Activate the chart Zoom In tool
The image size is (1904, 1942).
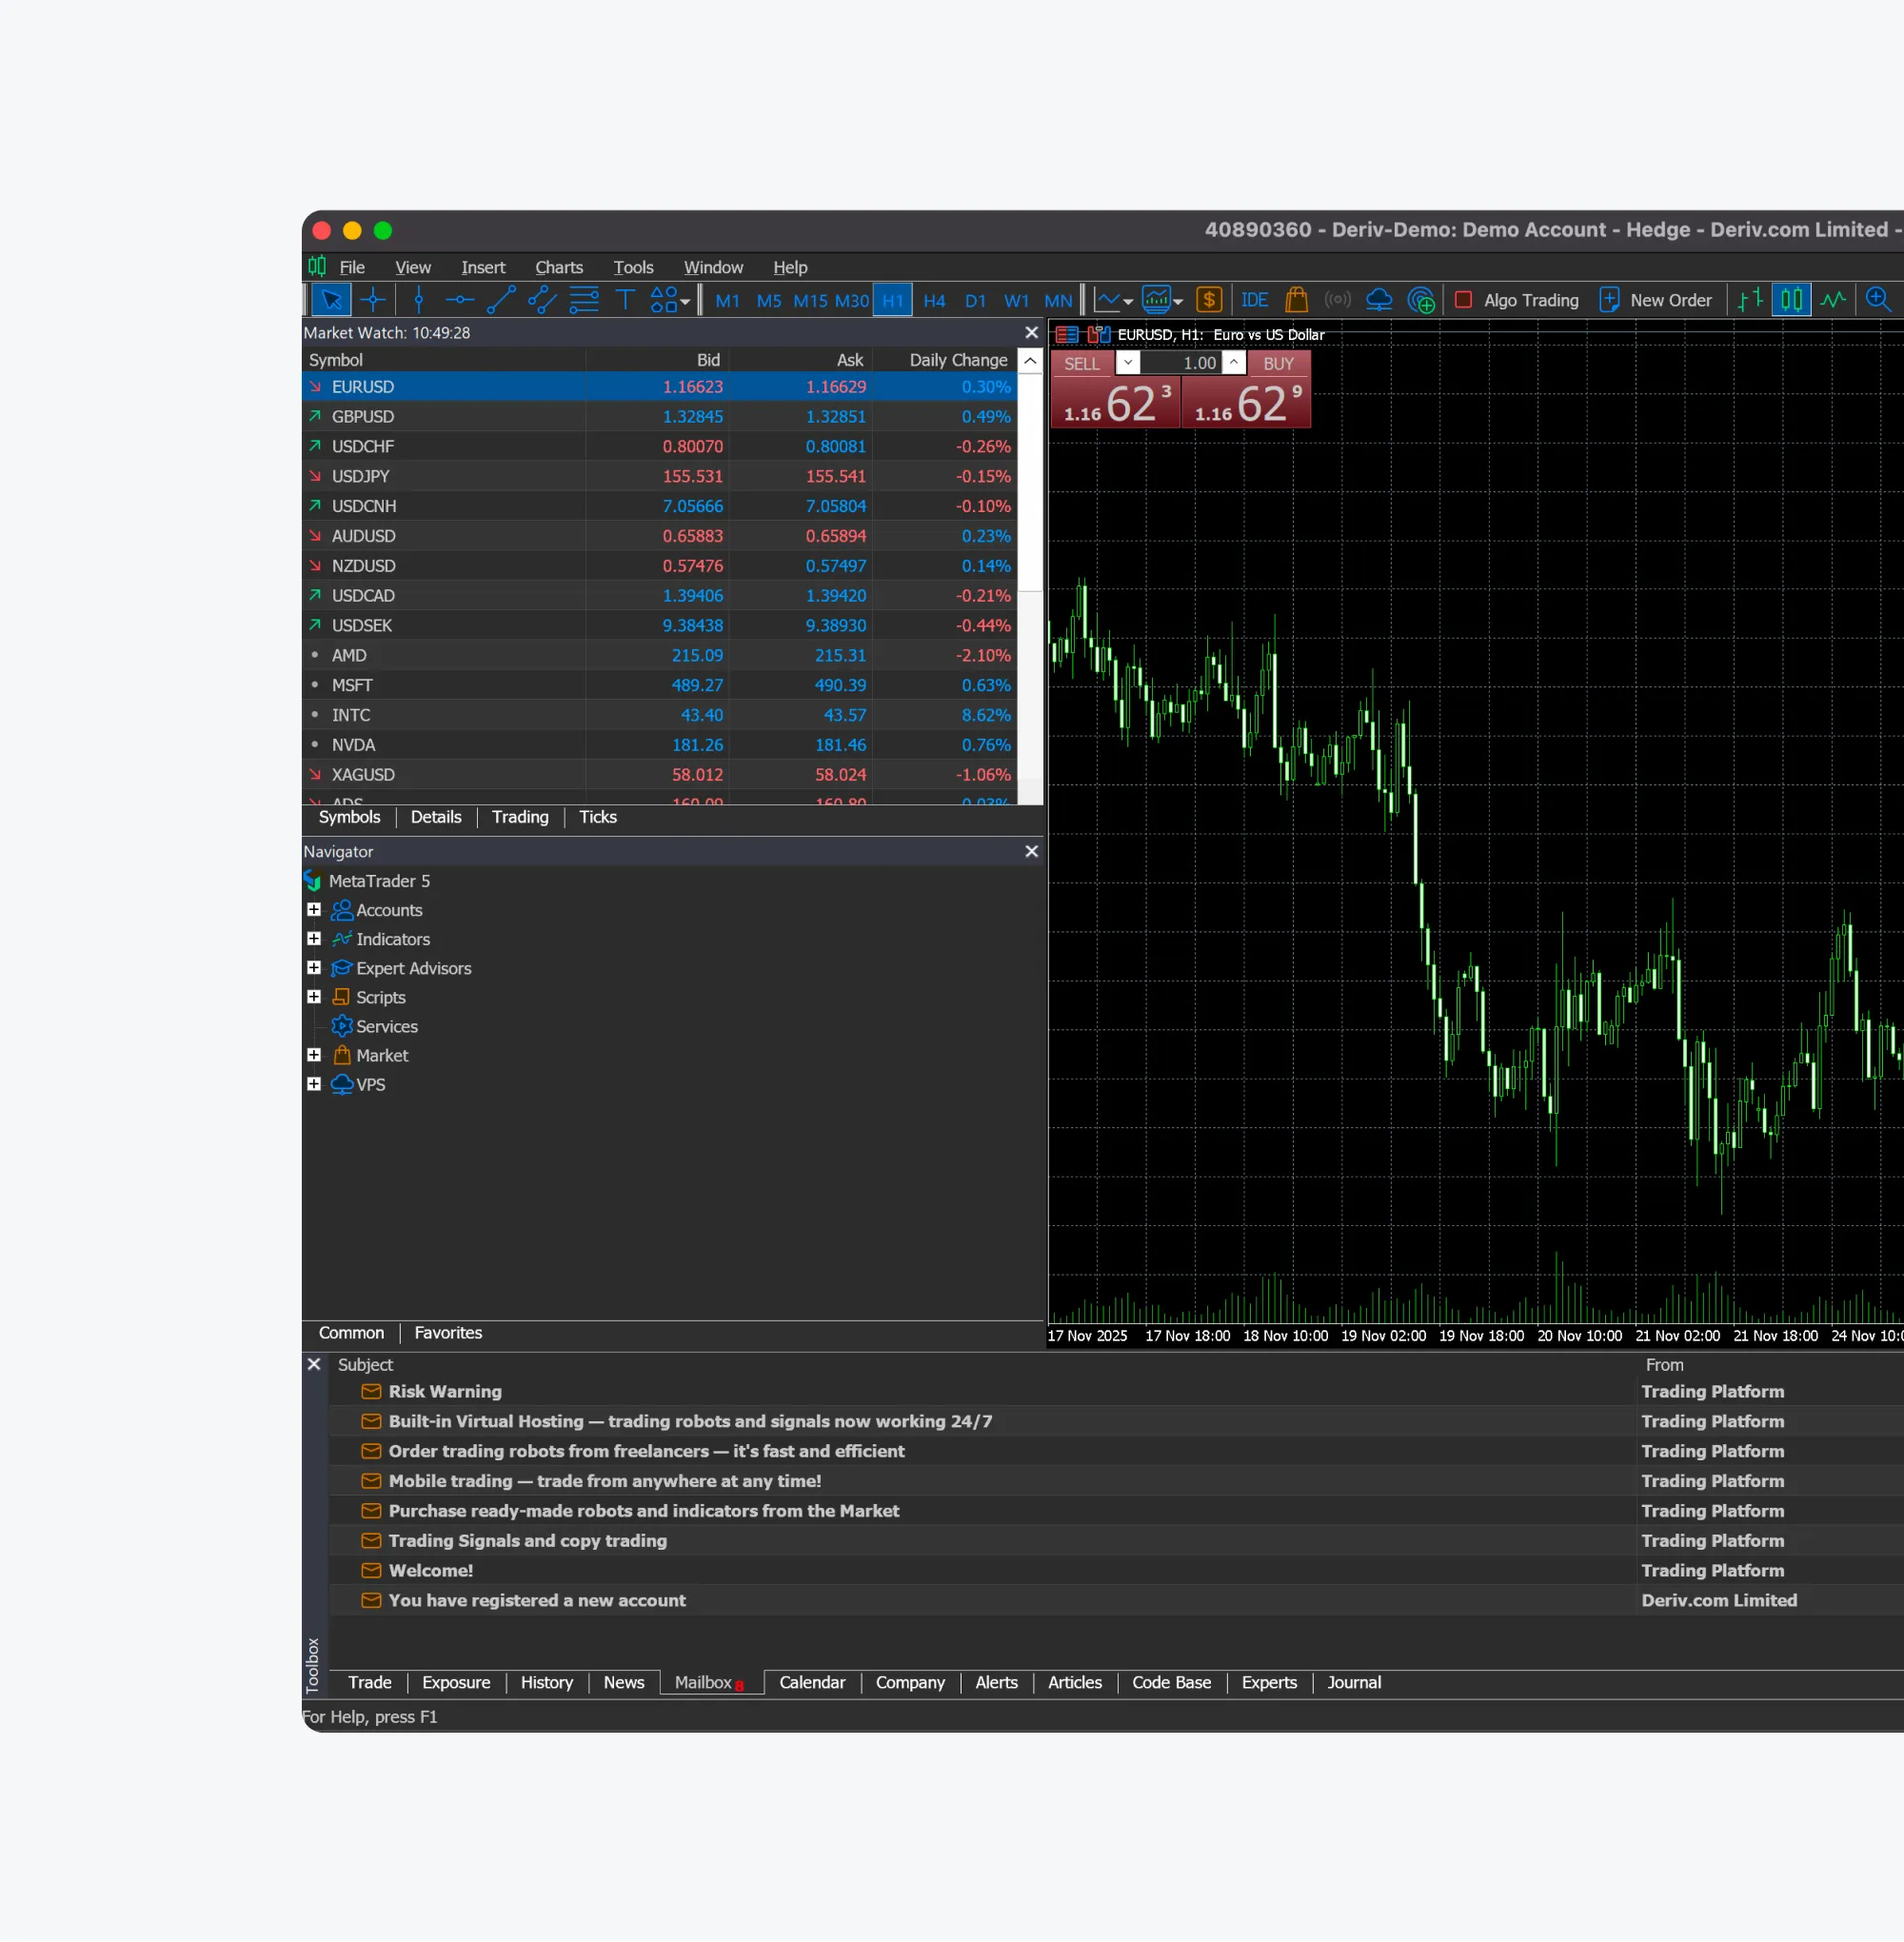(1878, 300)
